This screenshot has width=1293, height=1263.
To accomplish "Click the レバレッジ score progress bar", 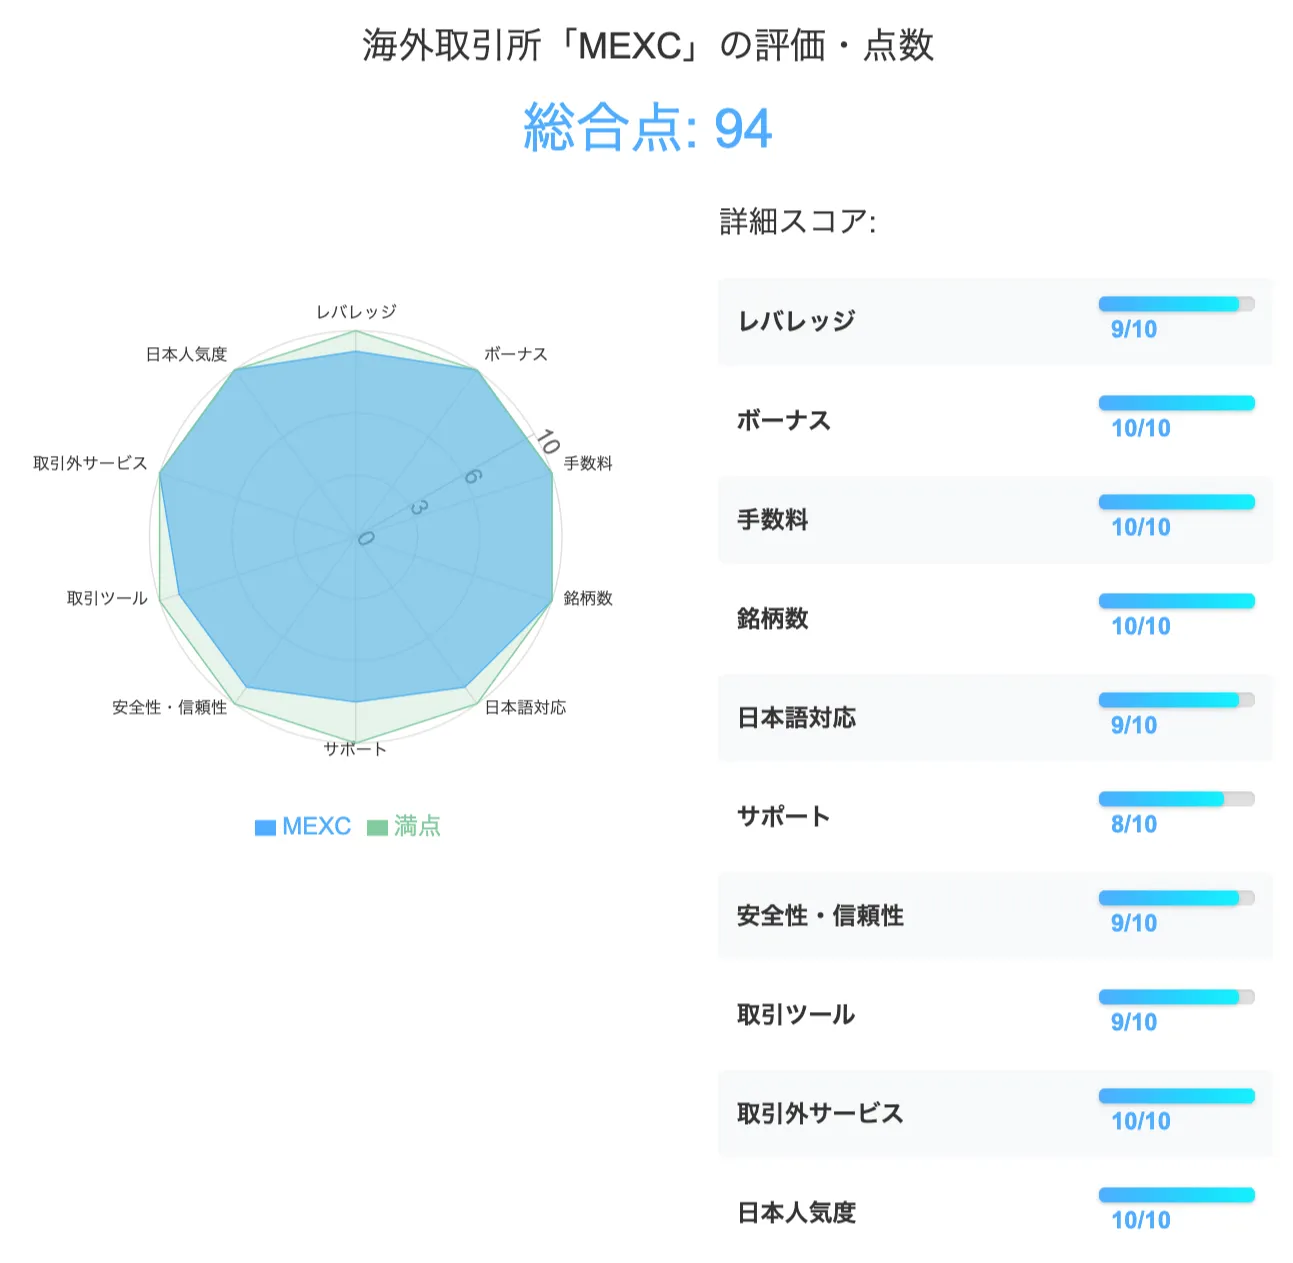I will (1176, 304).
